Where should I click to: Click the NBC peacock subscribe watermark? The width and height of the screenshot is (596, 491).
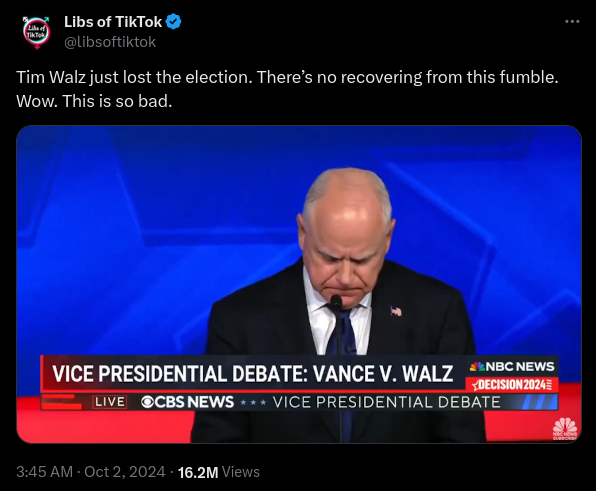click(x=565, y=429)
